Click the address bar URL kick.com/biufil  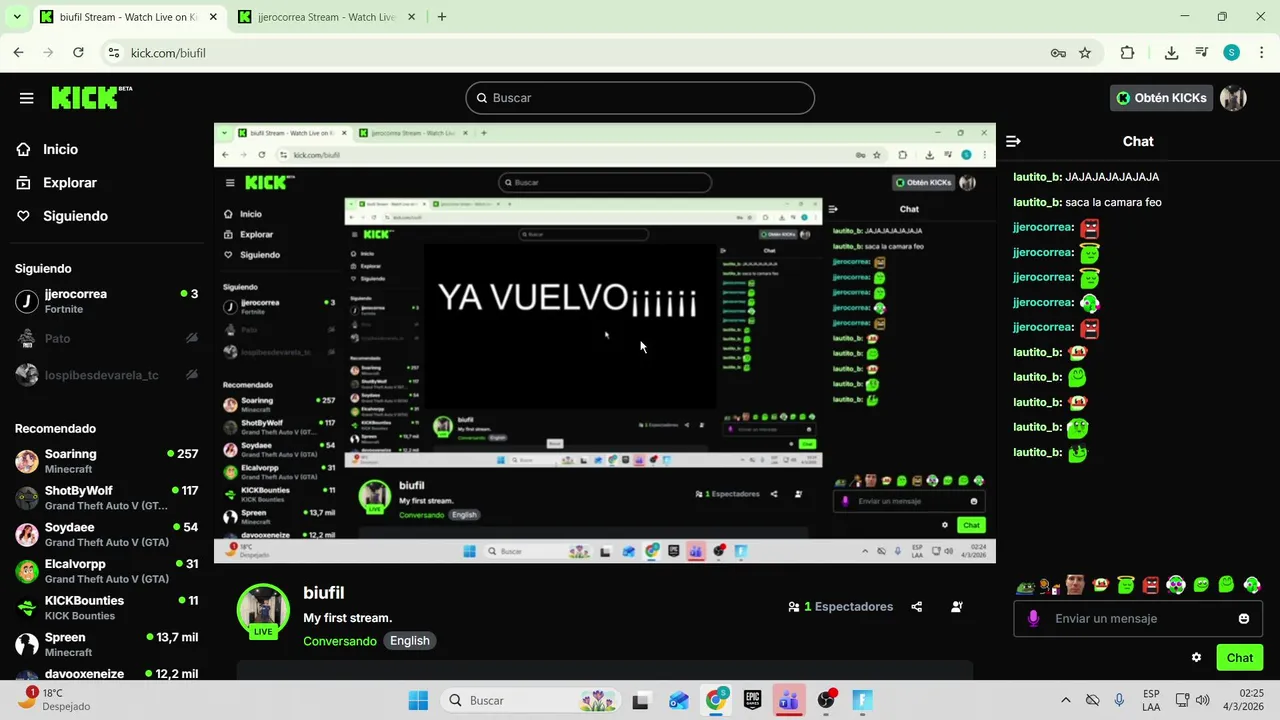click(x=168, y=53)
